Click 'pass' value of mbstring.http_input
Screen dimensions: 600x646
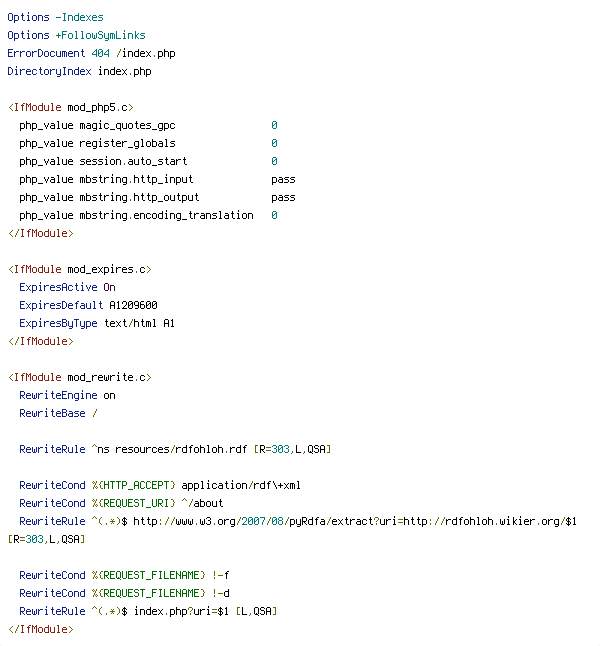click(x=283, y=180)
